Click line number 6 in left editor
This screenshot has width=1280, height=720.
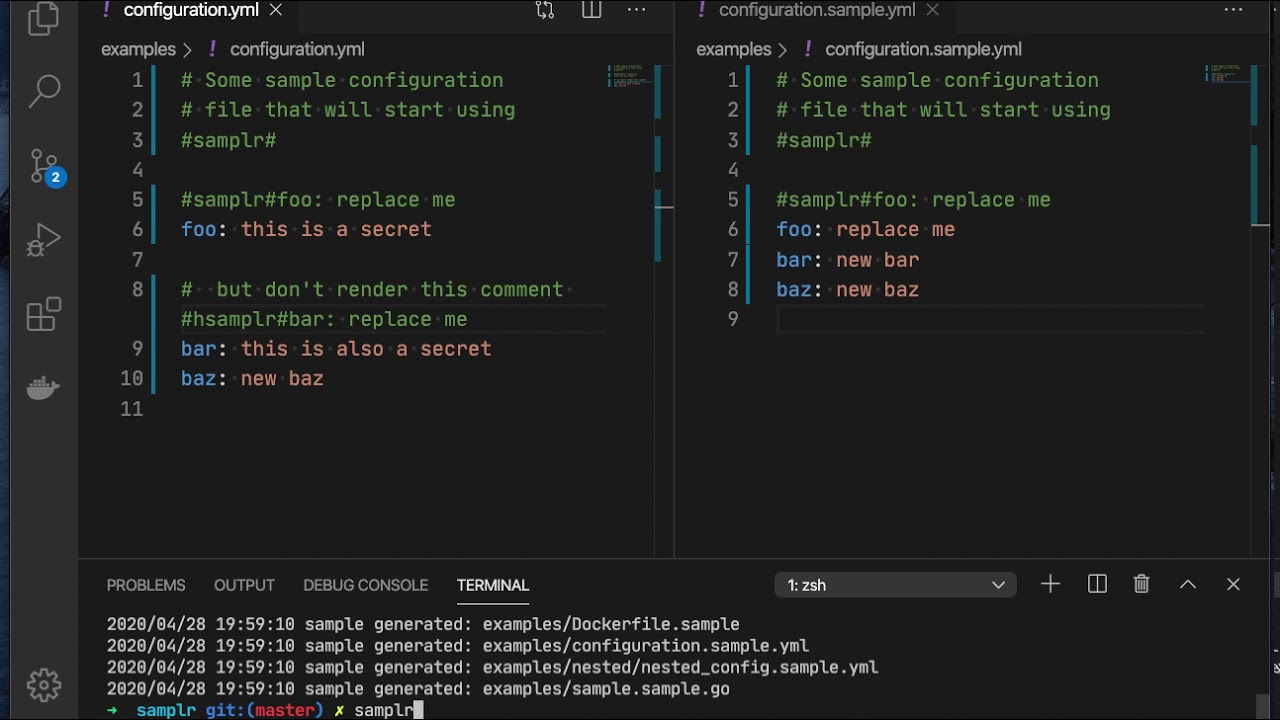click(137, 229)
